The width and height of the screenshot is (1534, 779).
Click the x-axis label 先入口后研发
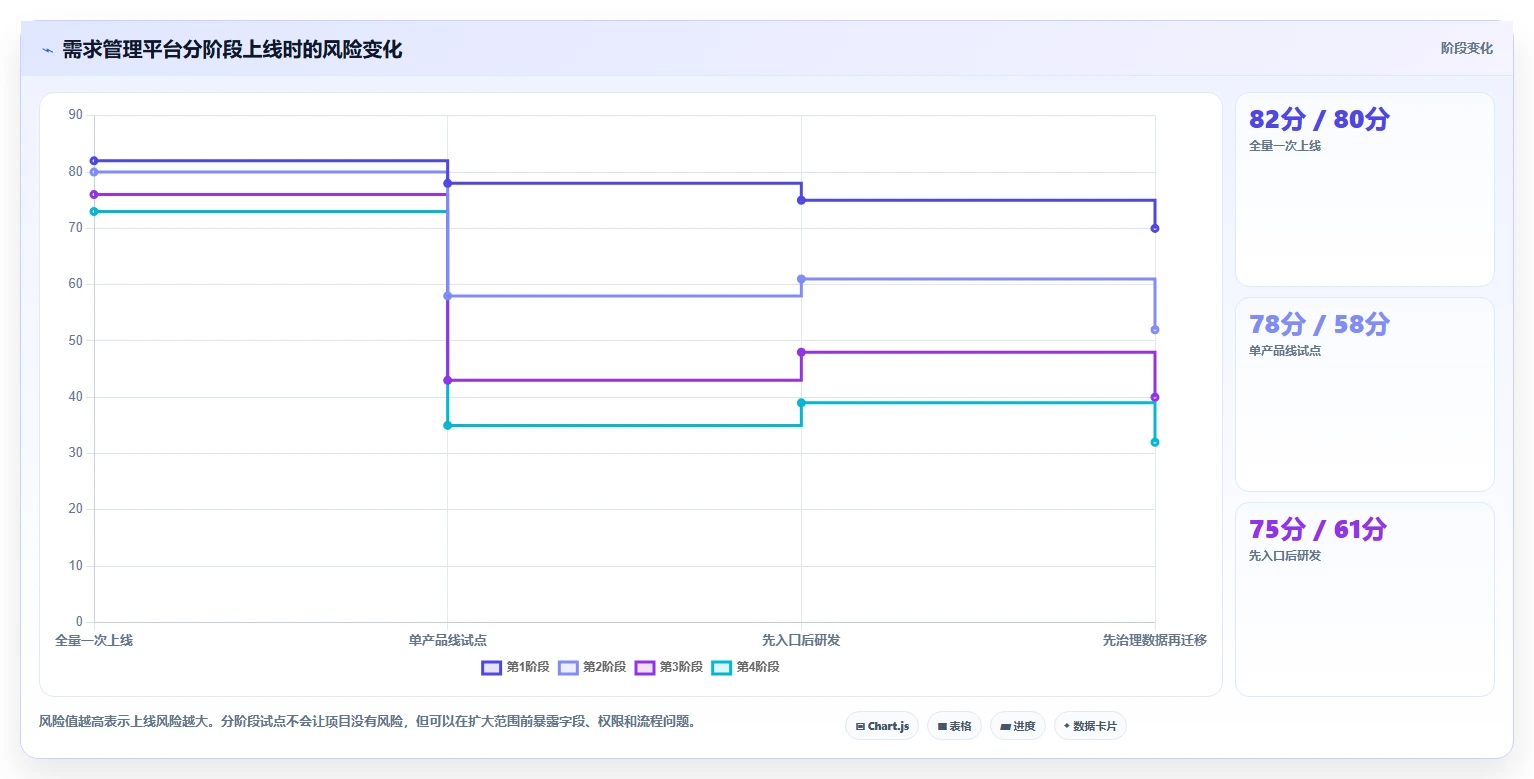pyautogui.click(x=801, y=640)
